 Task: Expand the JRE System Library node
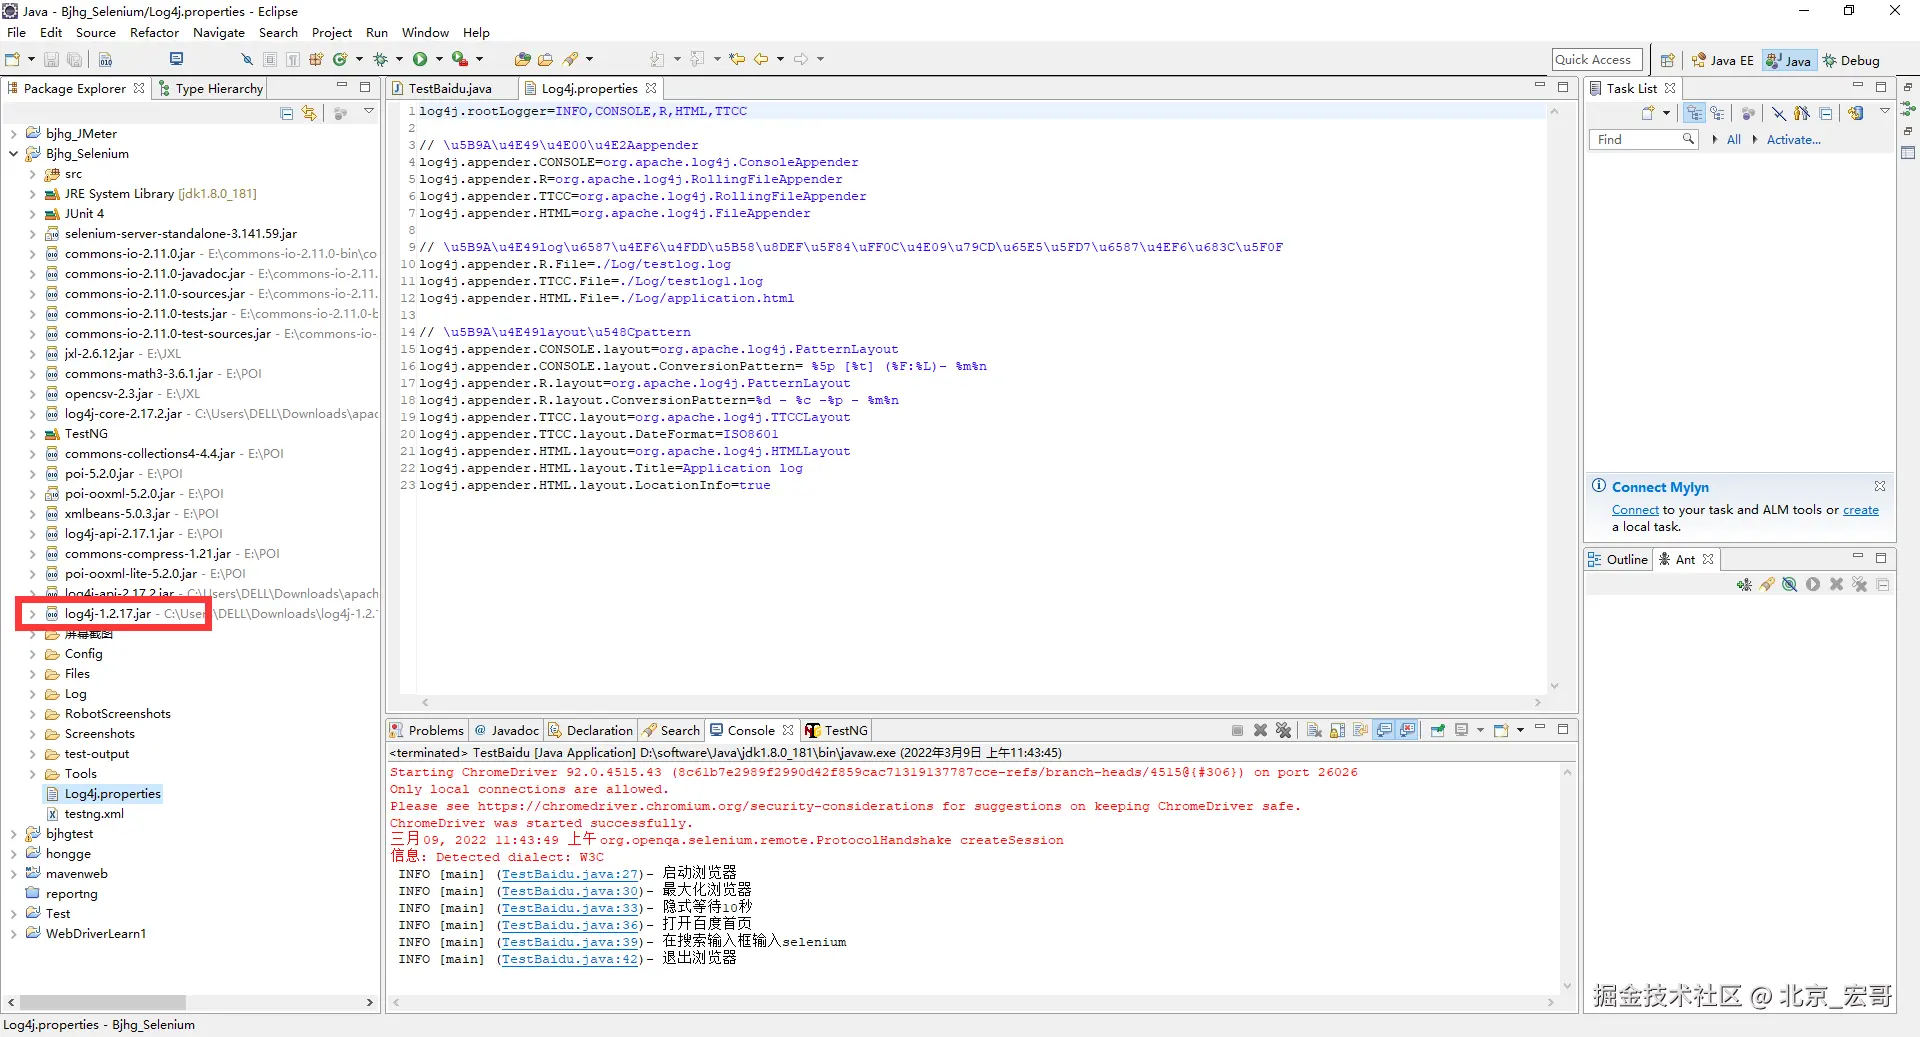pos(32,194)
